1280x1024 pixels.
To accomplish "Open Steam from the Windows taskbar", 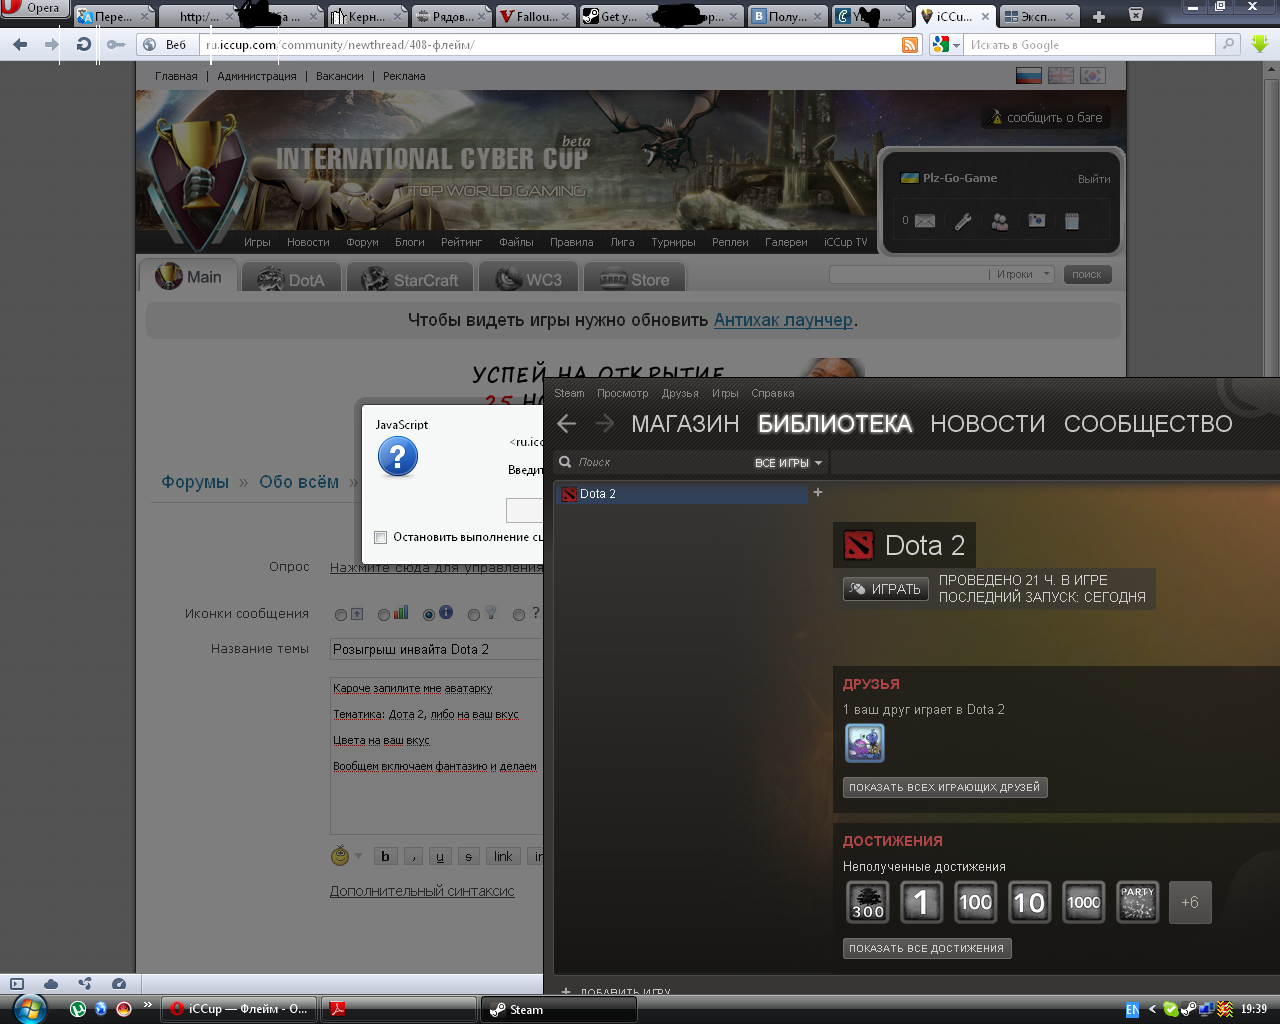I will 559,1009.
